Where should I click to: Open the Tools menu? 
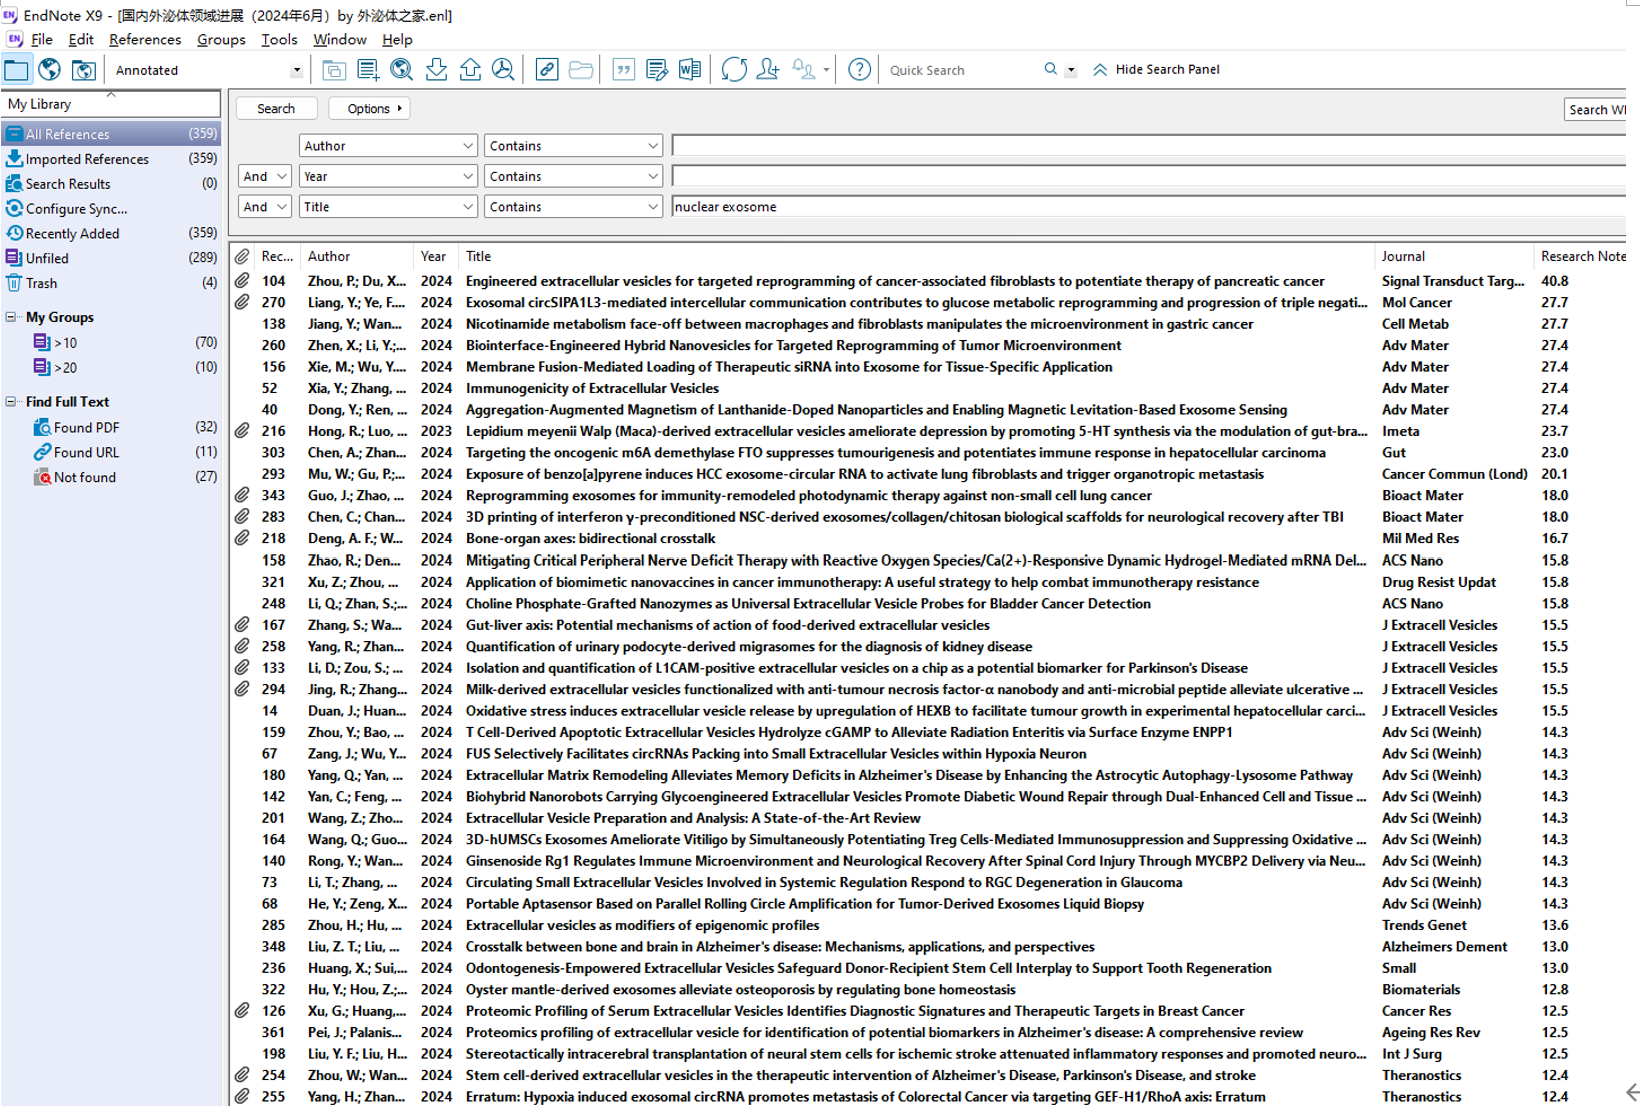coord(279,40)
